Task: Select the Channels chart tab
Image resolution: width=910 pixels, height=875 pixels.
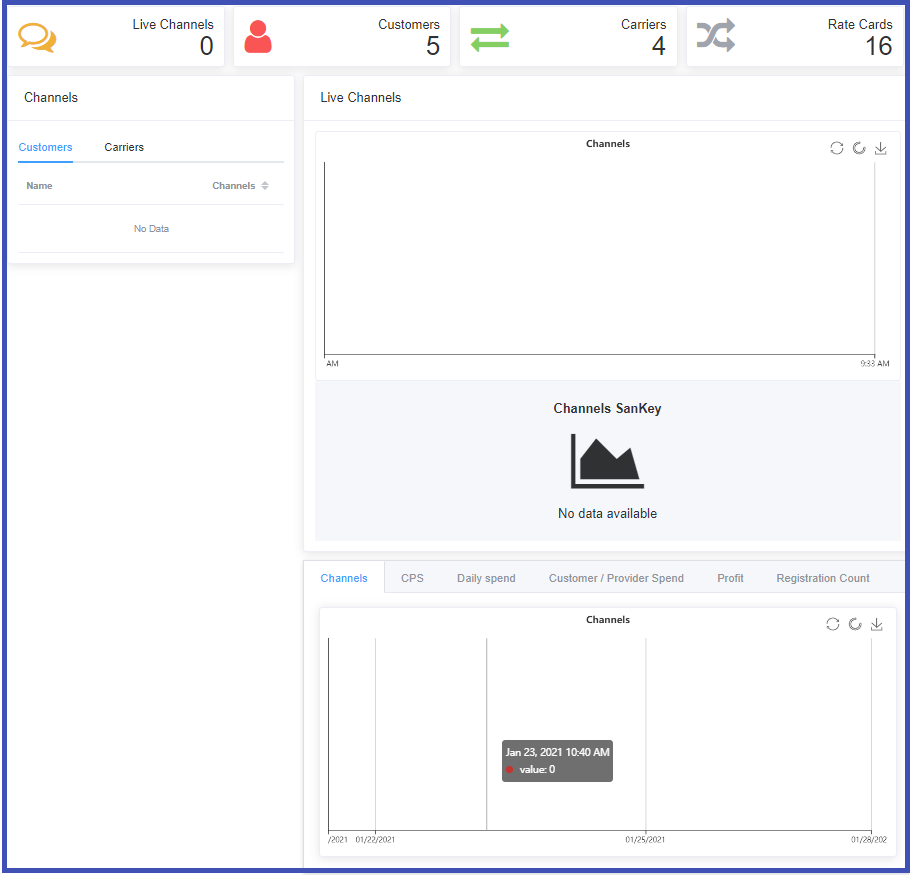Action: [344, 578]
